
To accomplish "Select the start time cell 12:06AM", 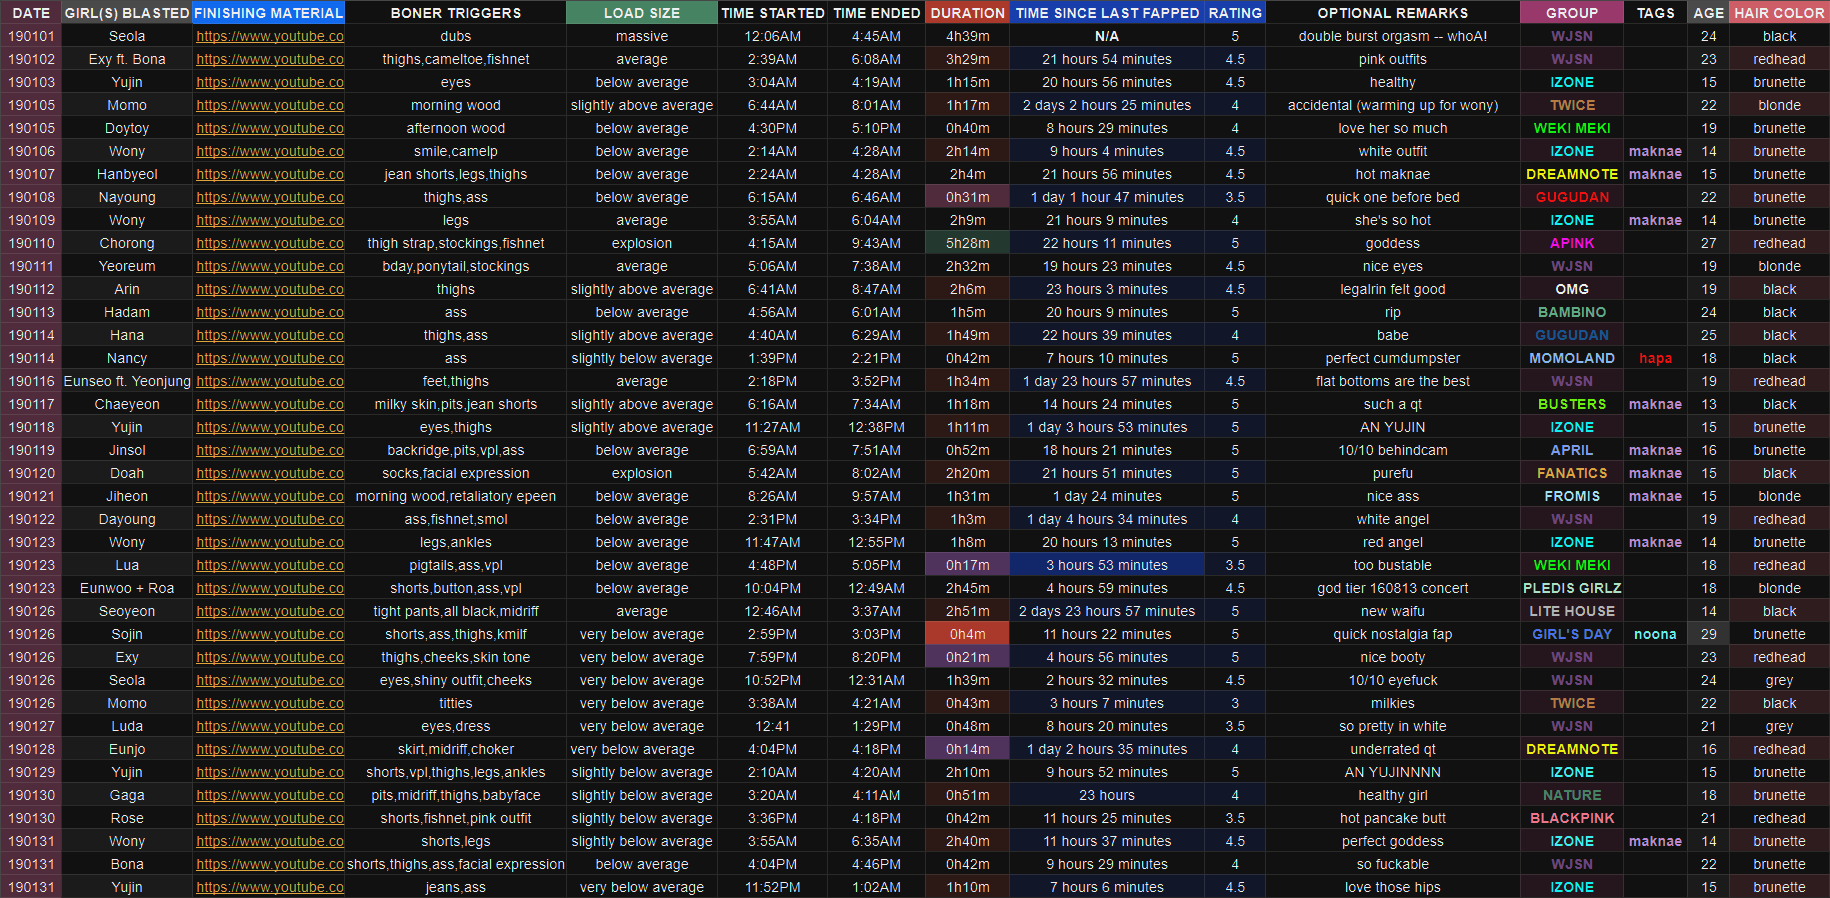I will [773, 36].
